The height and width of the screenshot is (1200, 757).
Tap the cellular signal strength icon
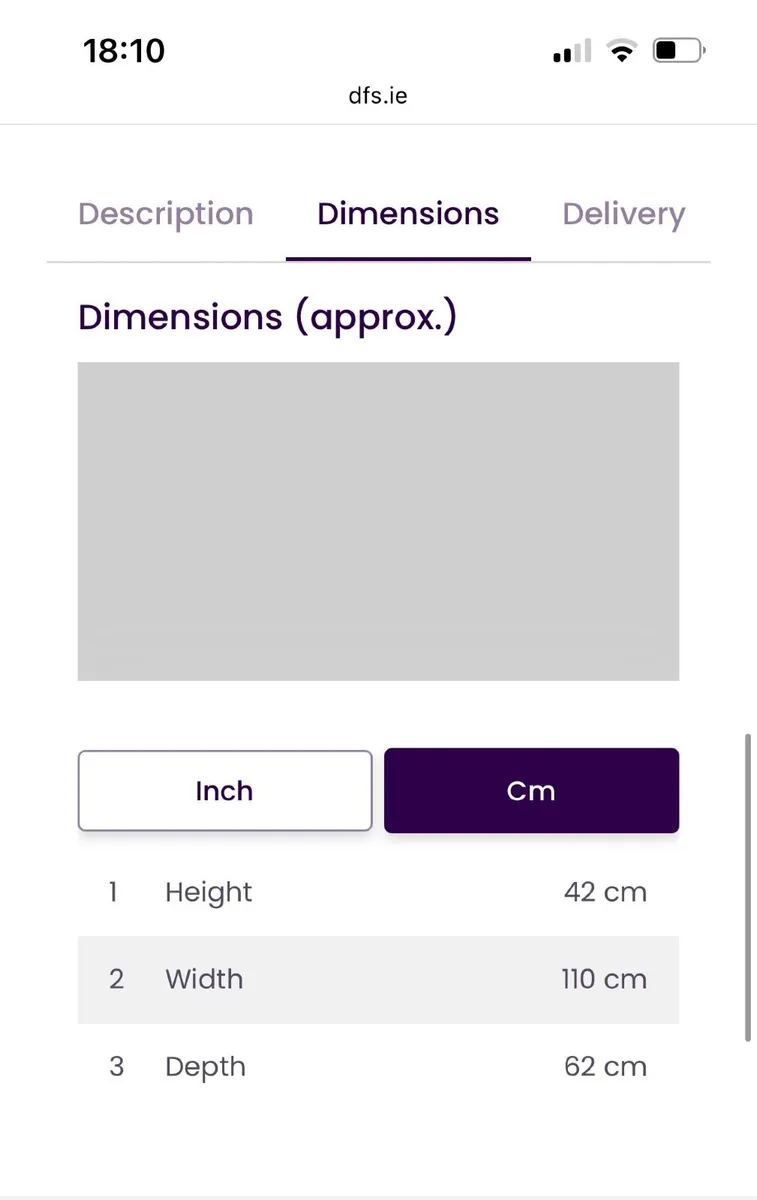572,51
